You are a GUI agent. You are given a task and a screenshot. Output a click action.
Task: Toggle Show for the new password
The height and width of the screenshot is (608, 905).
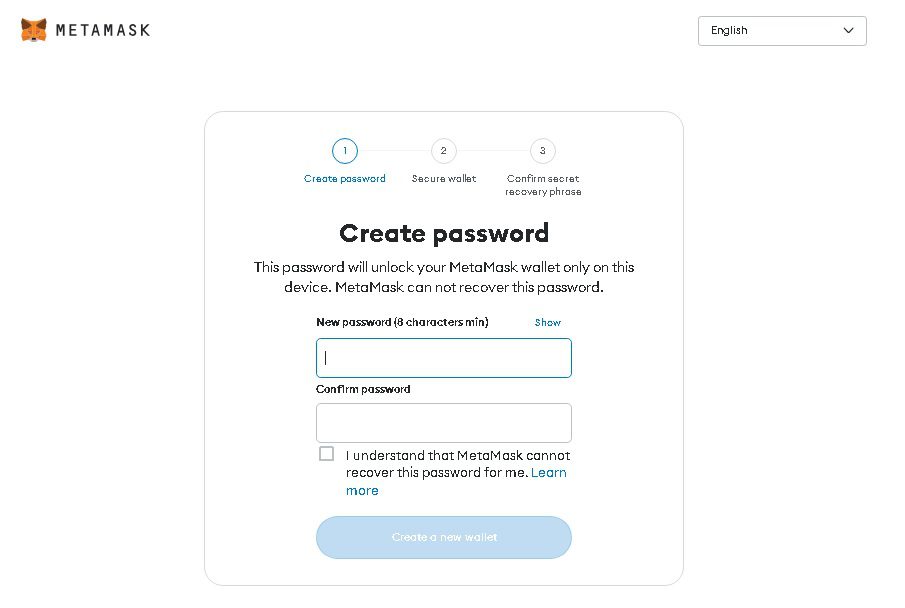[x=548, y=323]
